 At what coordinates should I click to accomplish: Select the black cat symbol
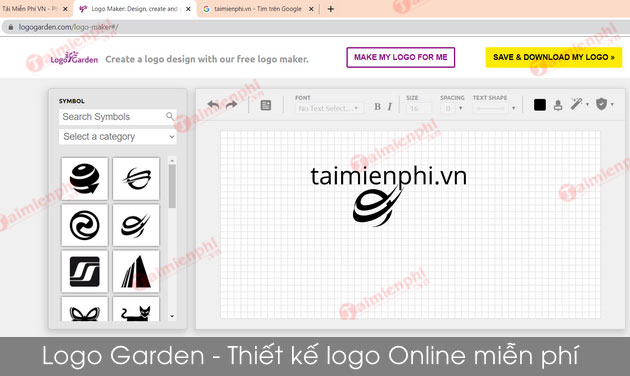click(136, 309)
